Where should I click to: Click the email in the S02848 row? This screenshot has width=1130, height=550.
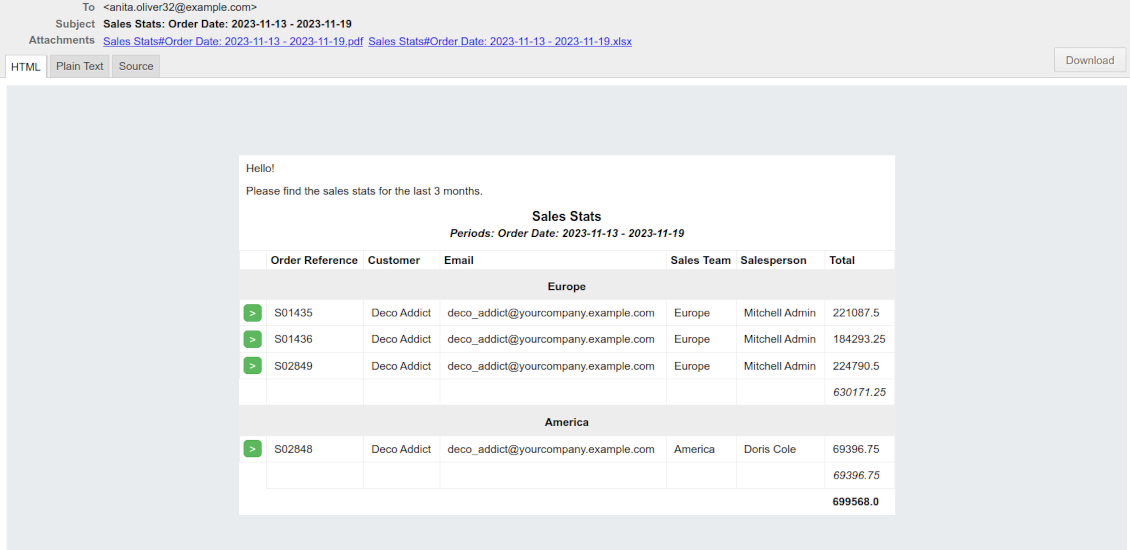click(x=551, y=449)
